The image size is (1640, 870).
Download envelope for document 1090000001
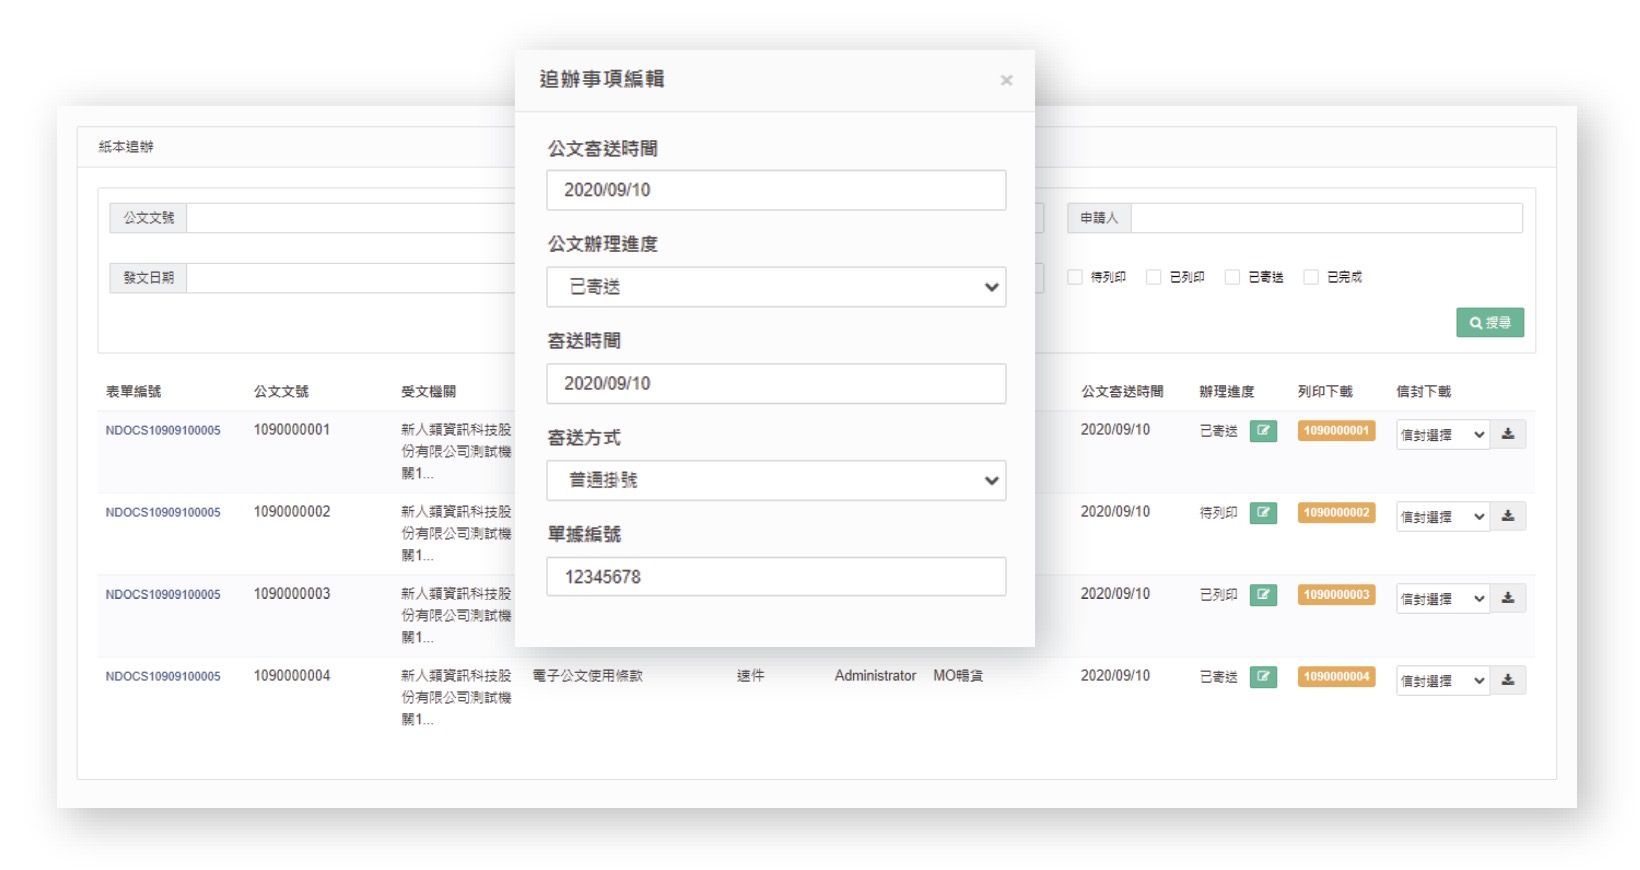tap(1508, 434)
